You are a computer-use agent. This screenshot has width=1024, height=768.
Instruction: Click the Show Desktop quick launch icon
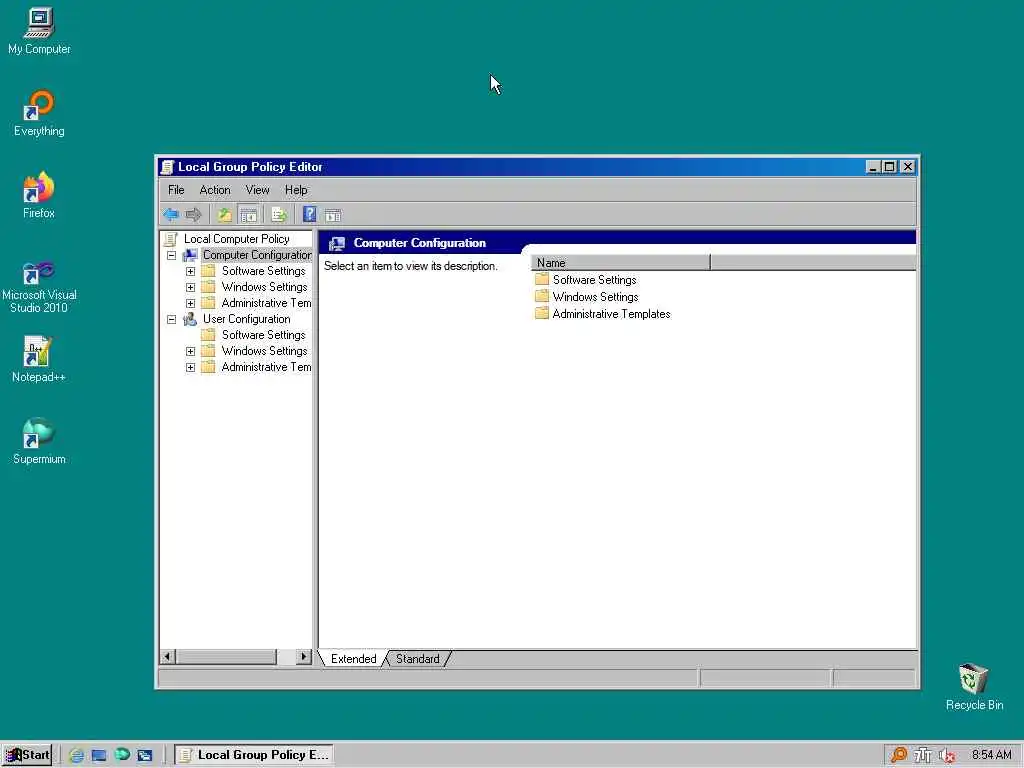99,755
